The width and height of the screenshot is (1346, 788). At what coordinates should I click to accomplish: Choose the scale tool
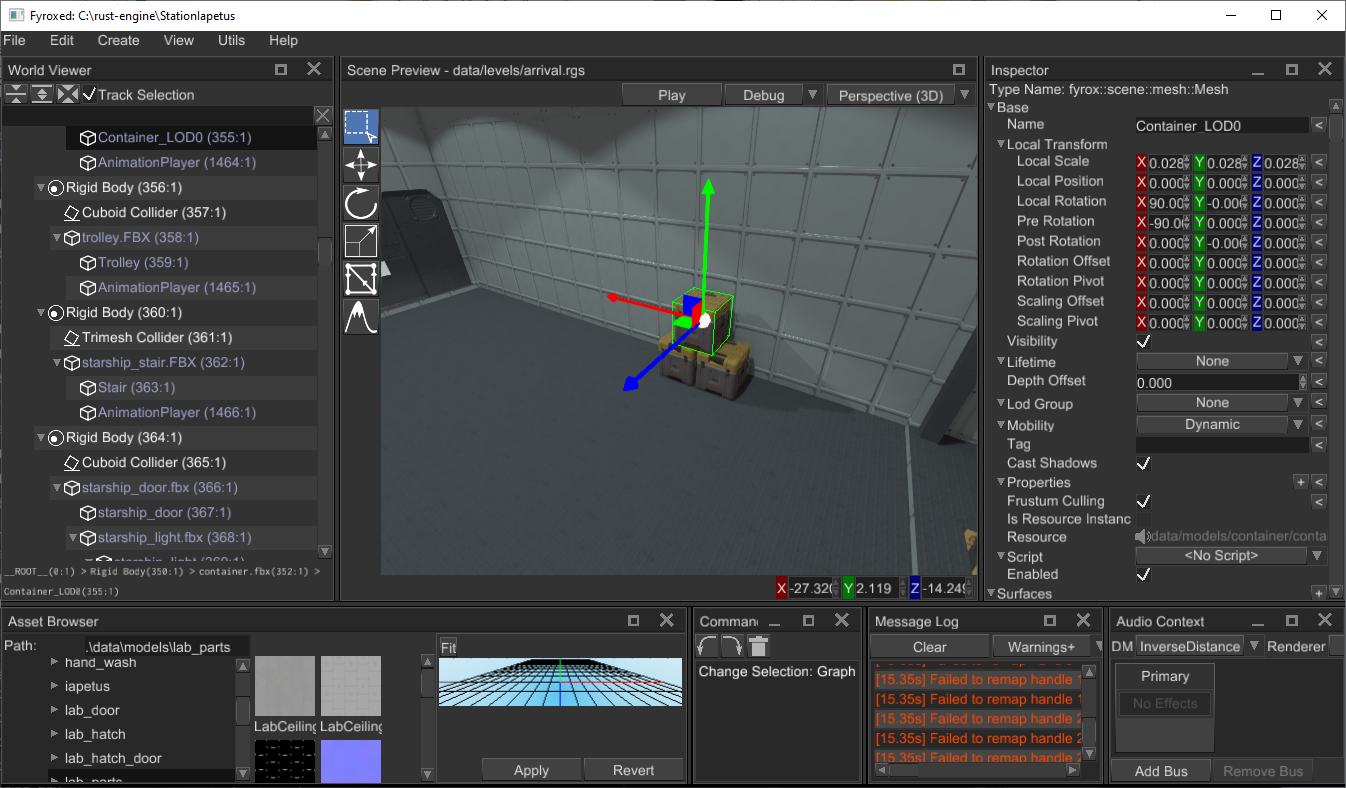pyautogui.click(x=360, y=241)
